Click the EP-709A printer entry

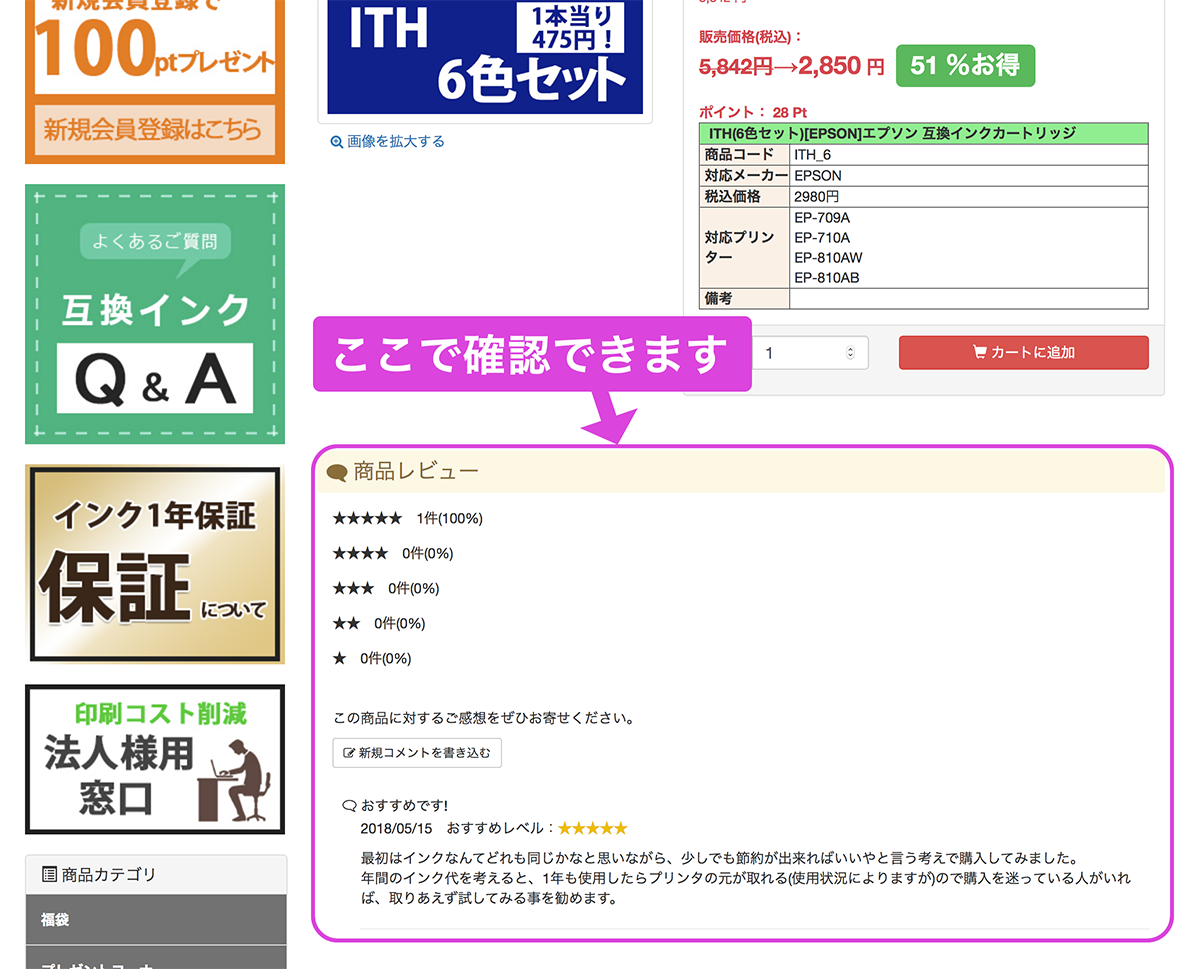(x=822, y=218)
